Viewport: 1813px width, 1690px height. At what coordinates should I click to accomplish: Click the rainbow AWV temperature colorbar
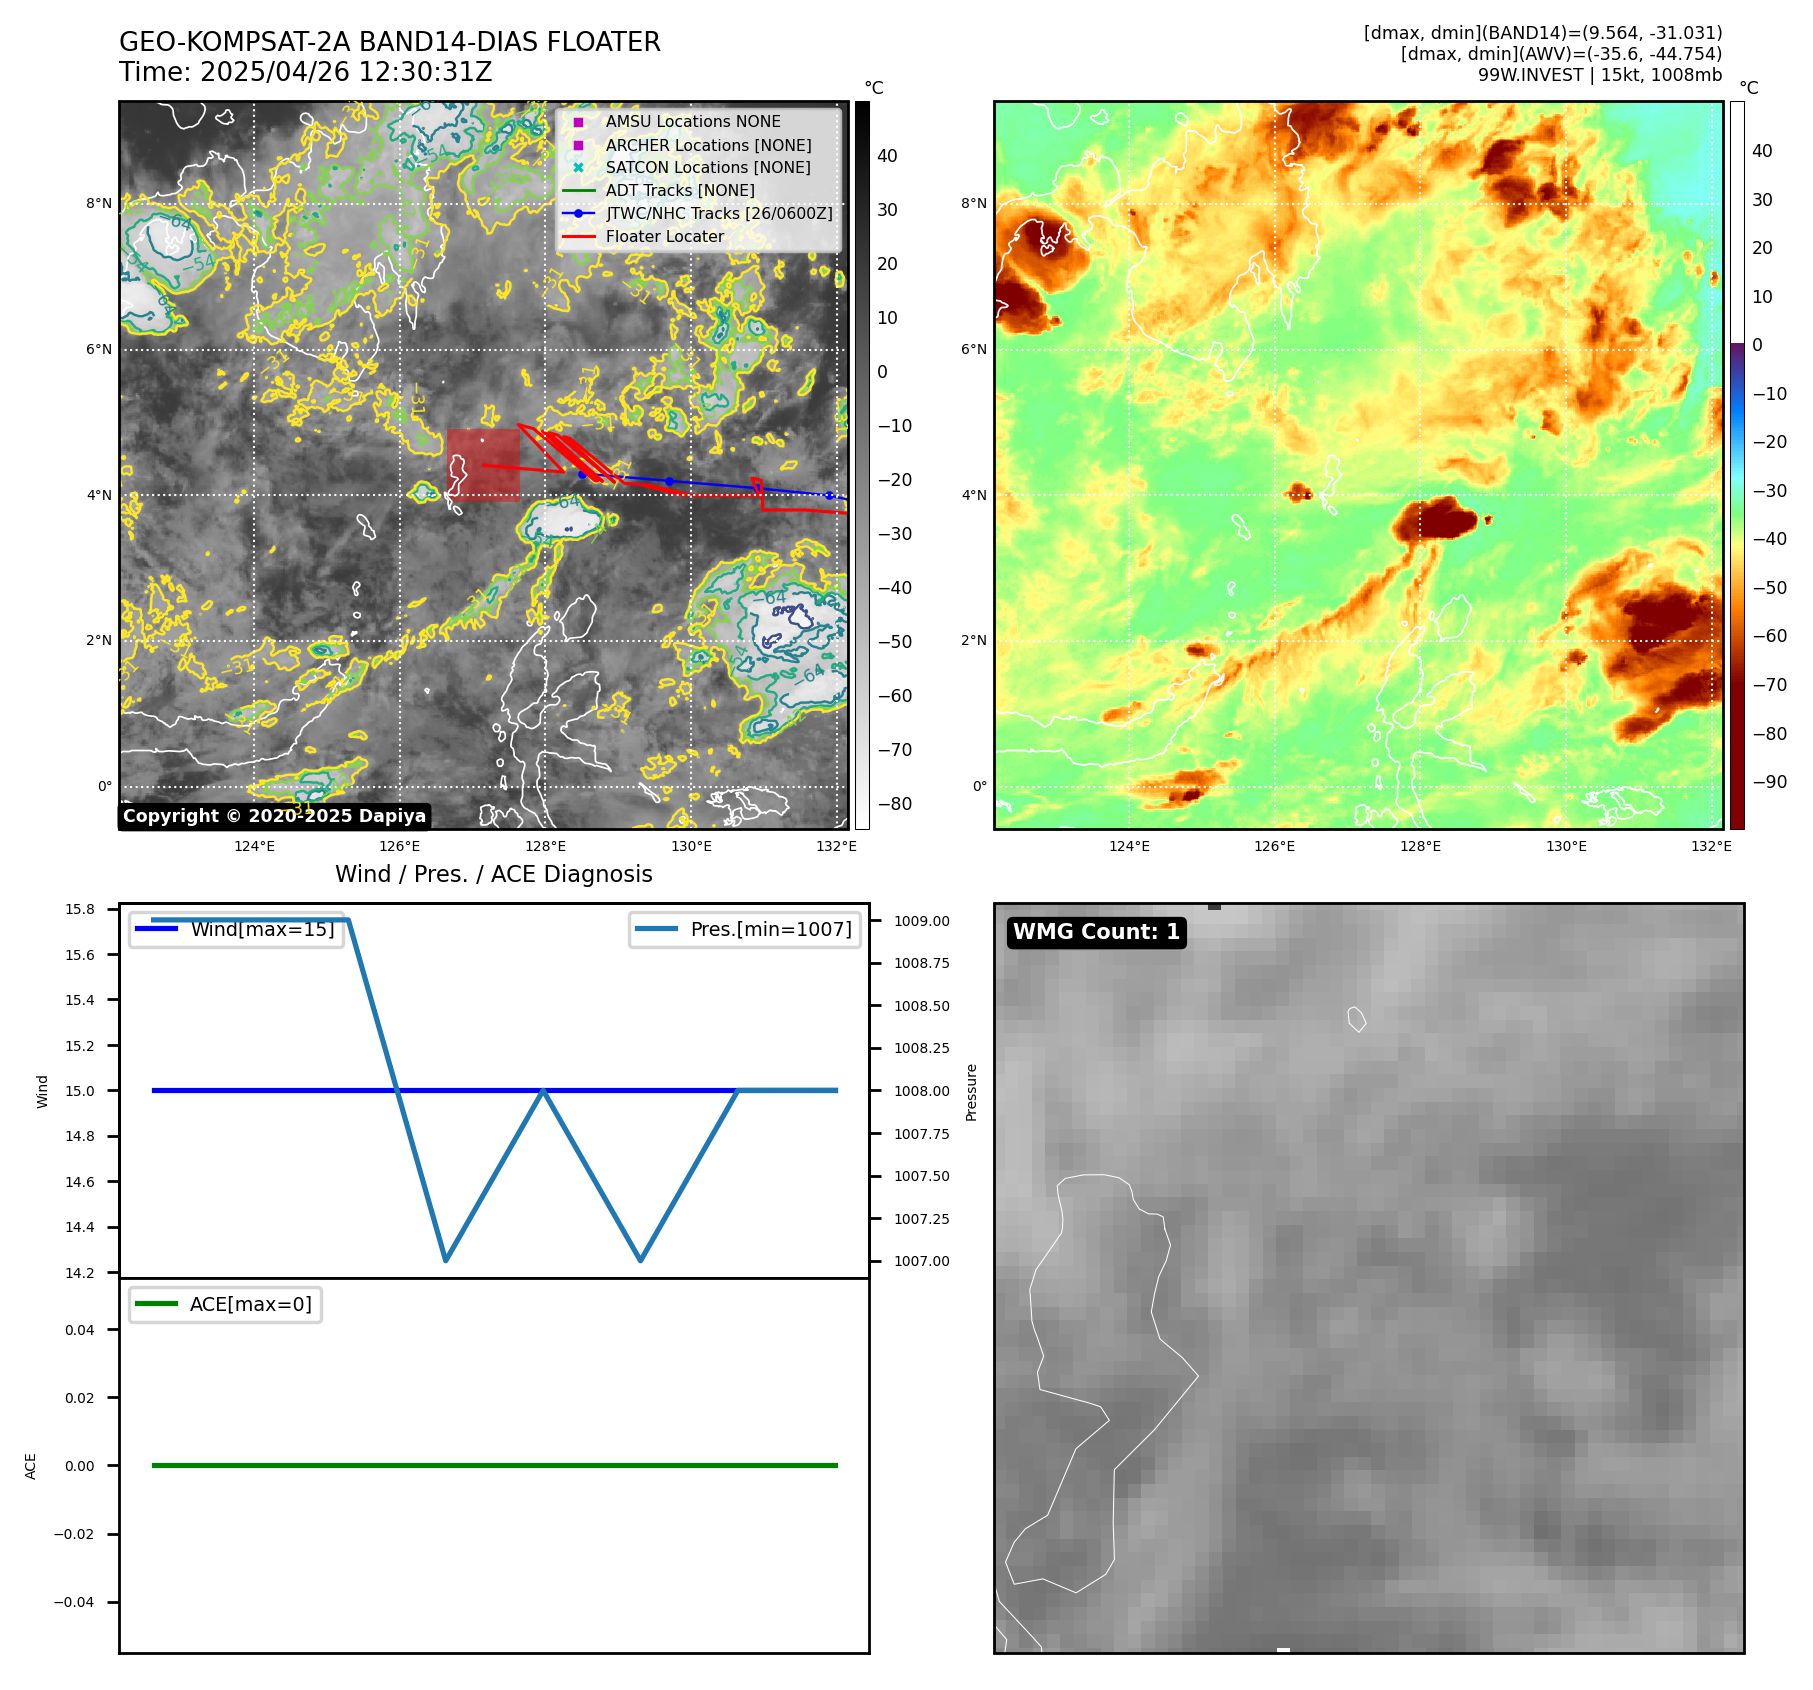[x=1737, y=465]
